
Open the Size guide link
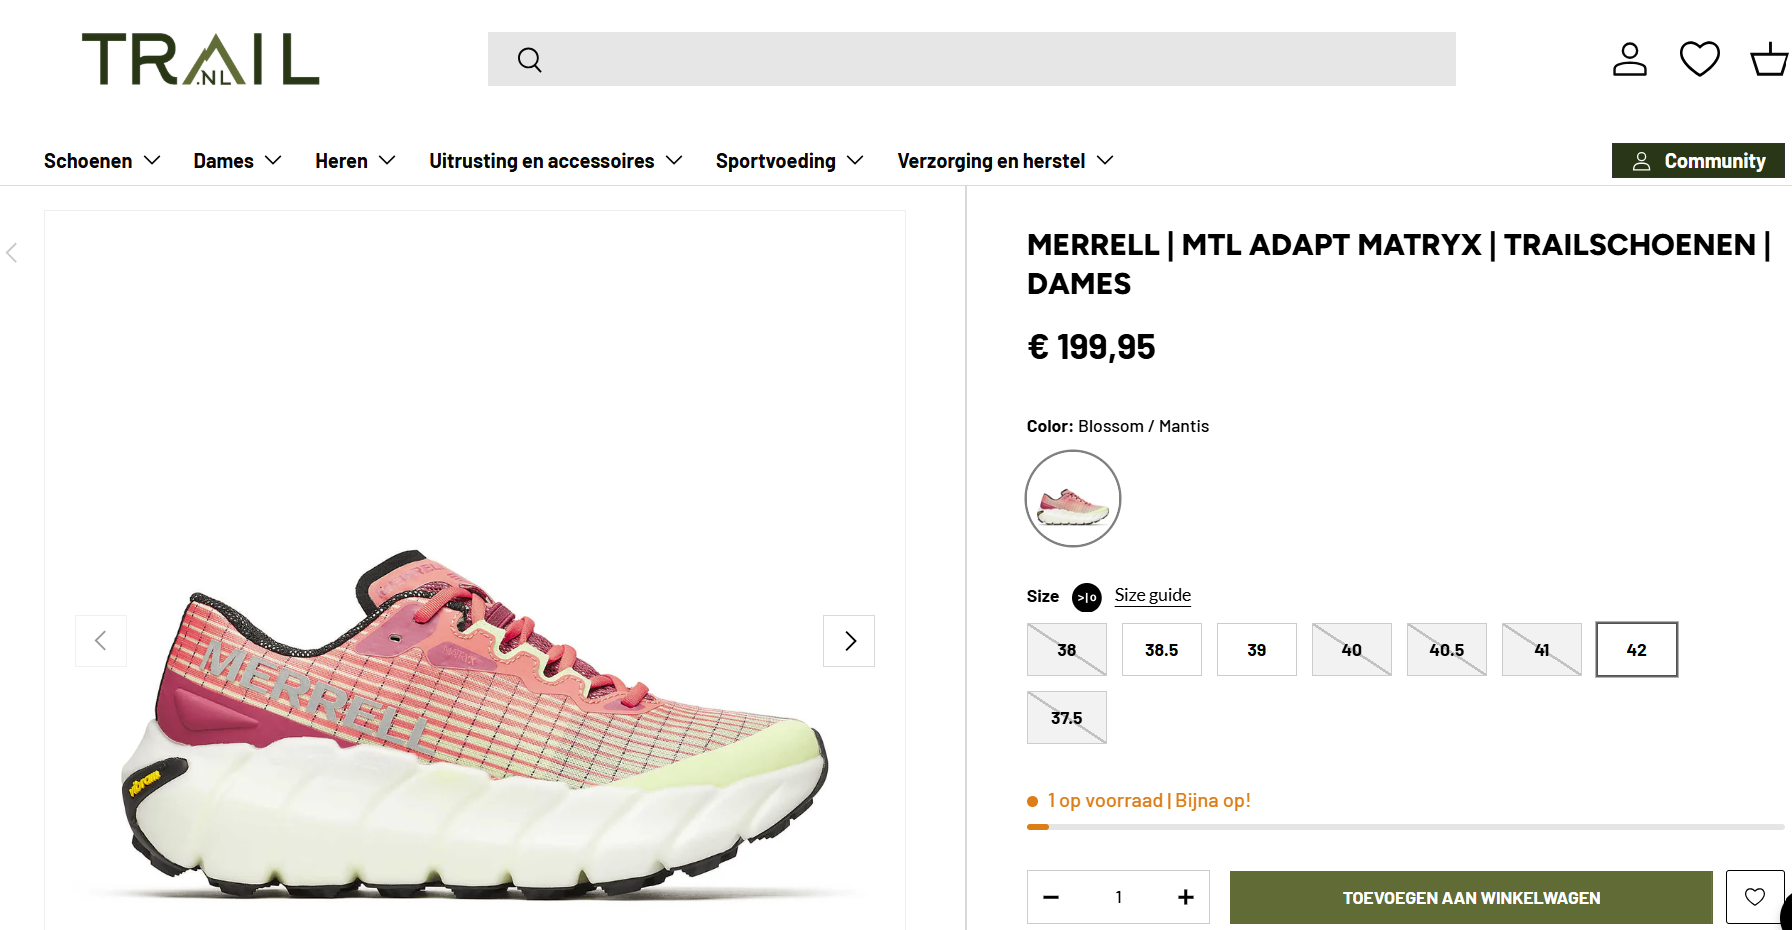click(1152, 595)
